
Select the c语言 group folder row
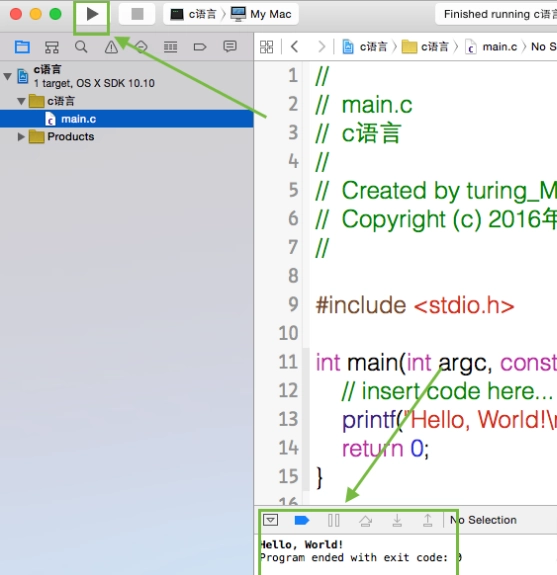click(127, 101)
